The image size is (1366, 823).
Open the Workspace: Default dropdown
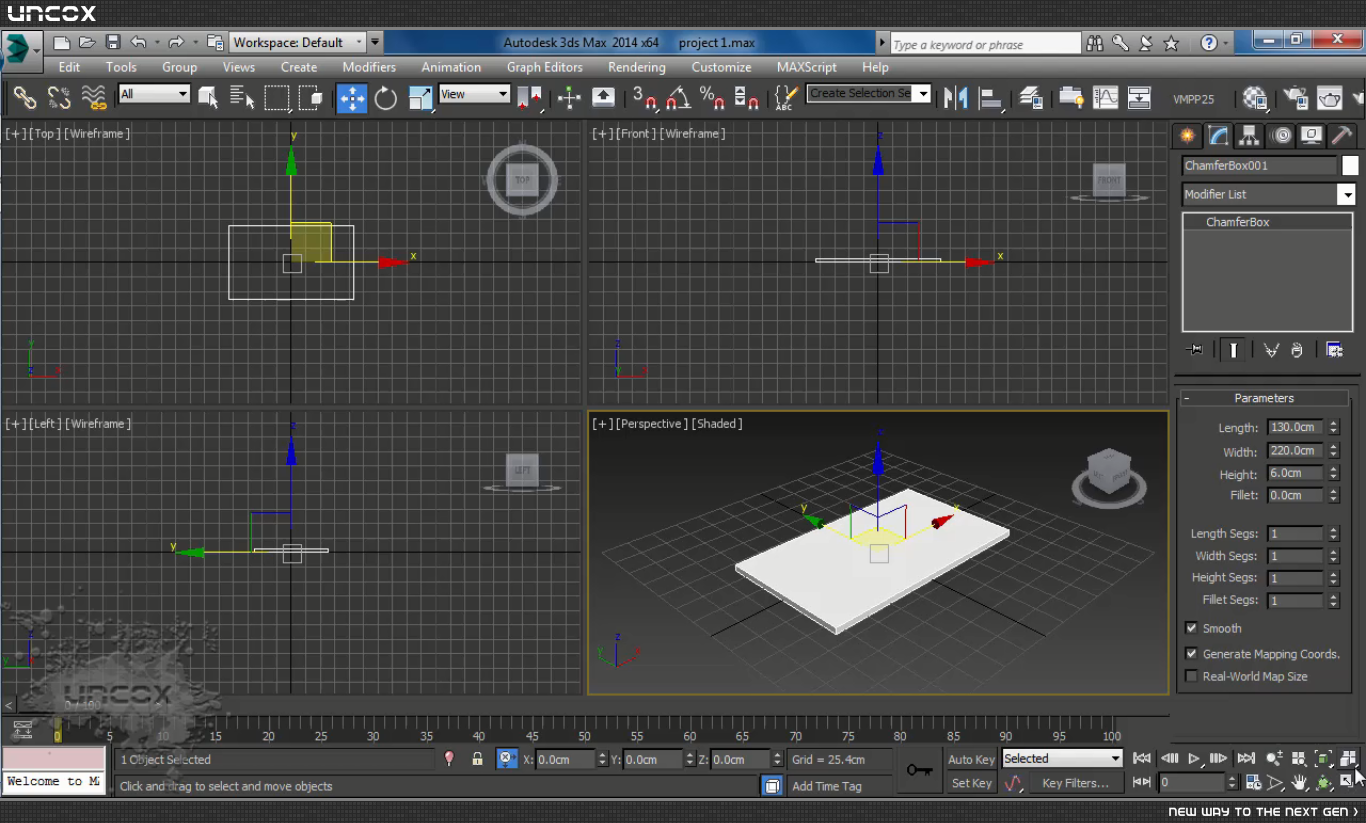click(x=299, y=43)
